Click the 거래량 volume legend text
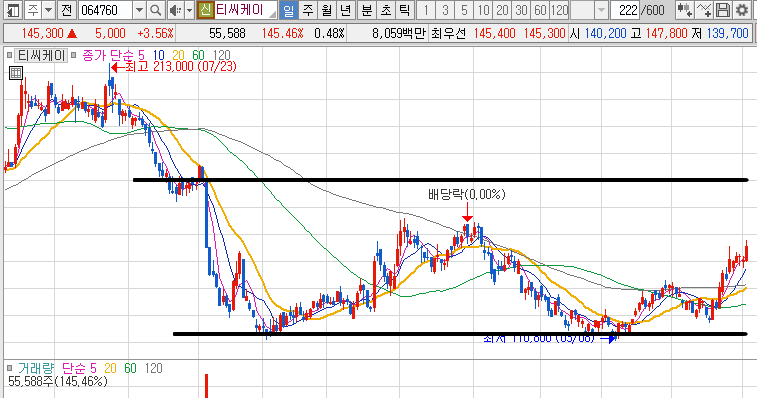This screenshot has height=398, width=757. tap(36, 369)
